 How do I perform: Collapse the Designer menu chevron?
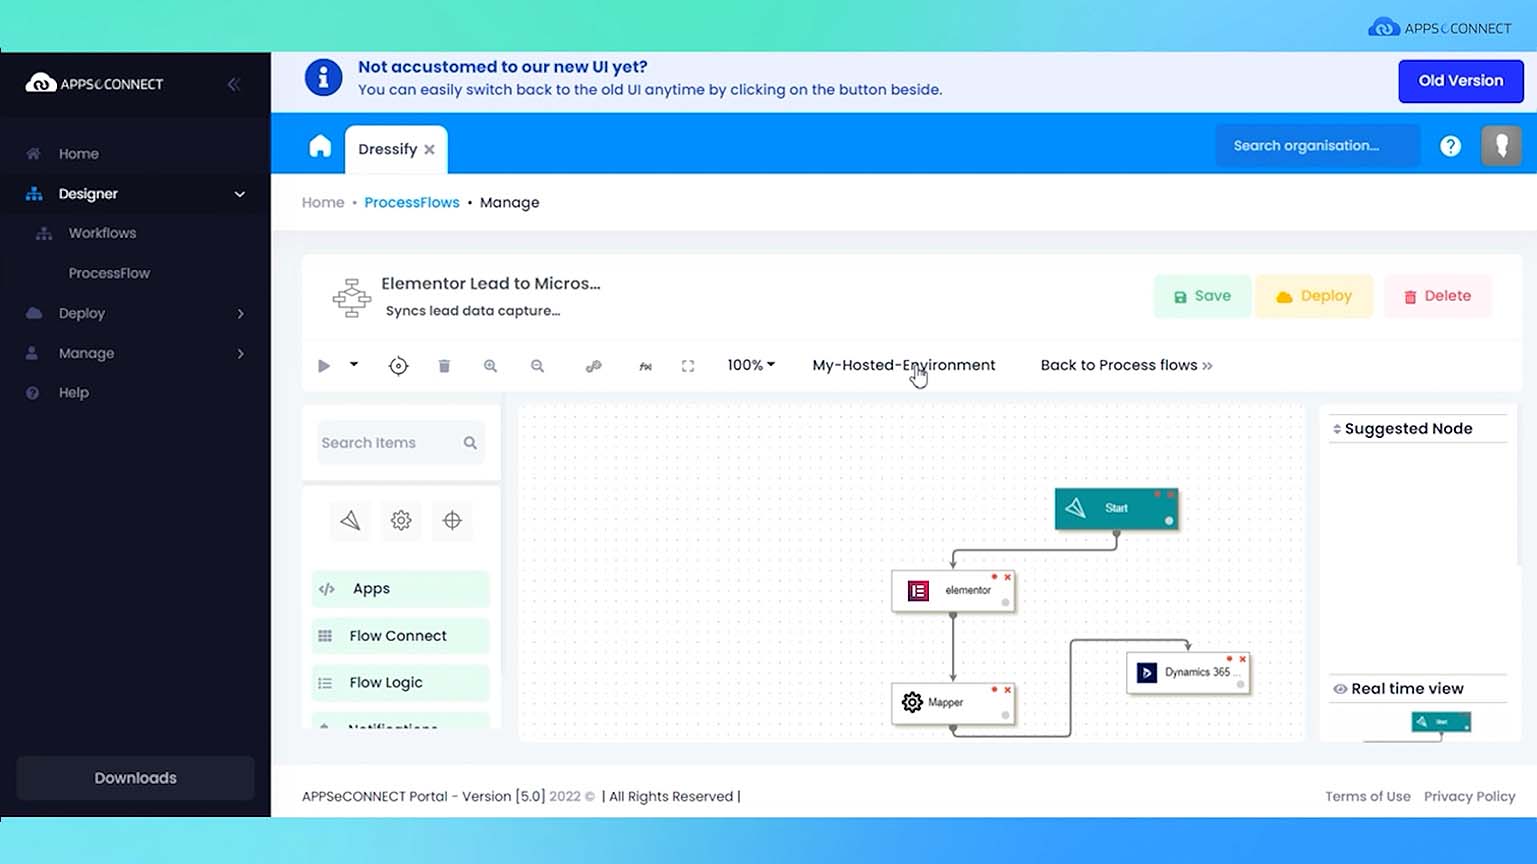(239, 194)
